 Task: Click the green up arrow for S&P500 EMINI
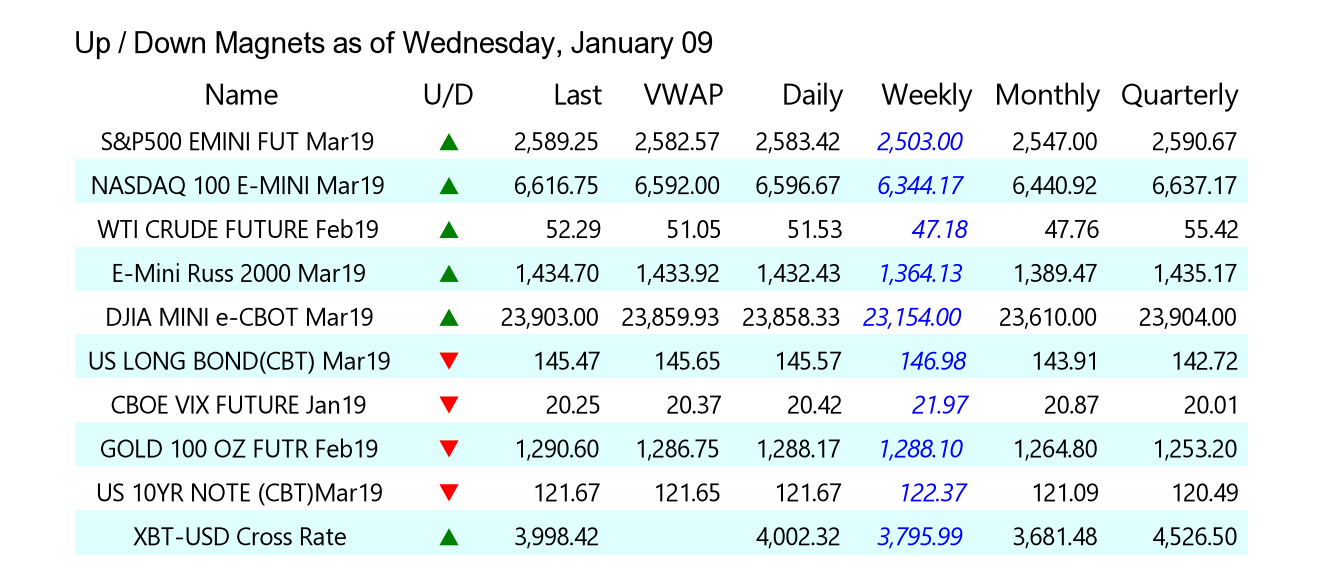pyautogui.click(x=448, y=142)
